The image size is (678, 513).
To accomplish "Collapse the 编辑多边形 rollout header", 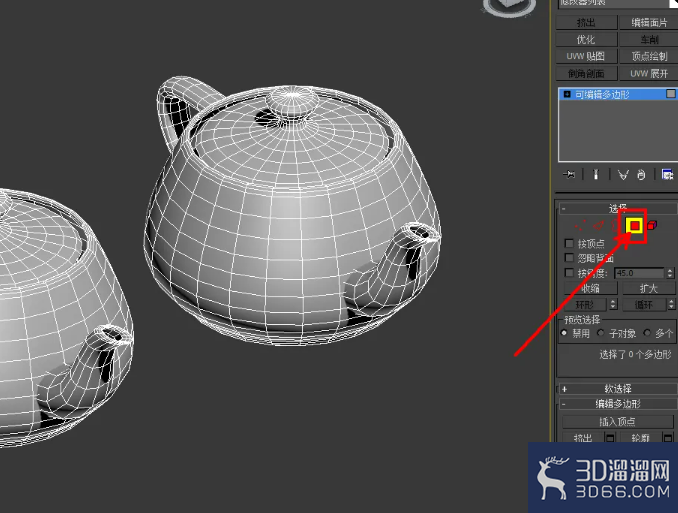I will pos(618,404).
